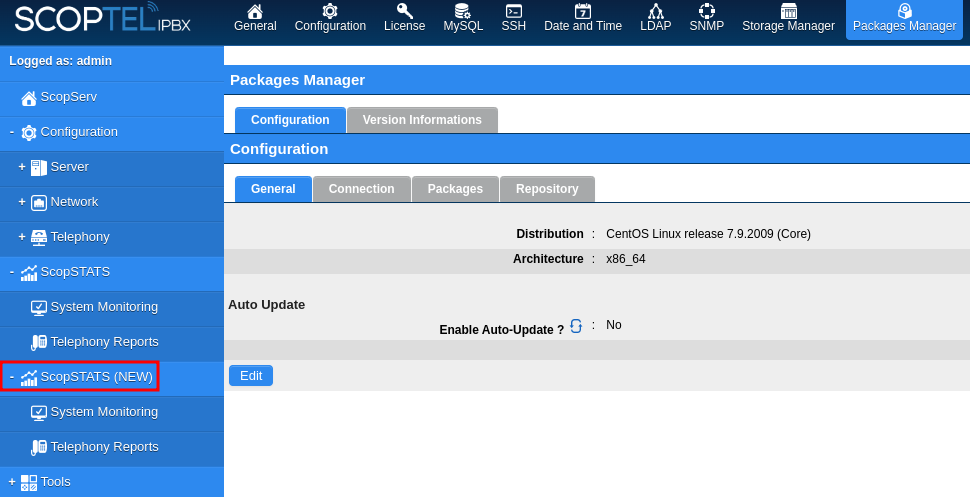970x497 pixels.
Task: Click the 'Enable Auto-Update ?' label
Action: (502, 330)
